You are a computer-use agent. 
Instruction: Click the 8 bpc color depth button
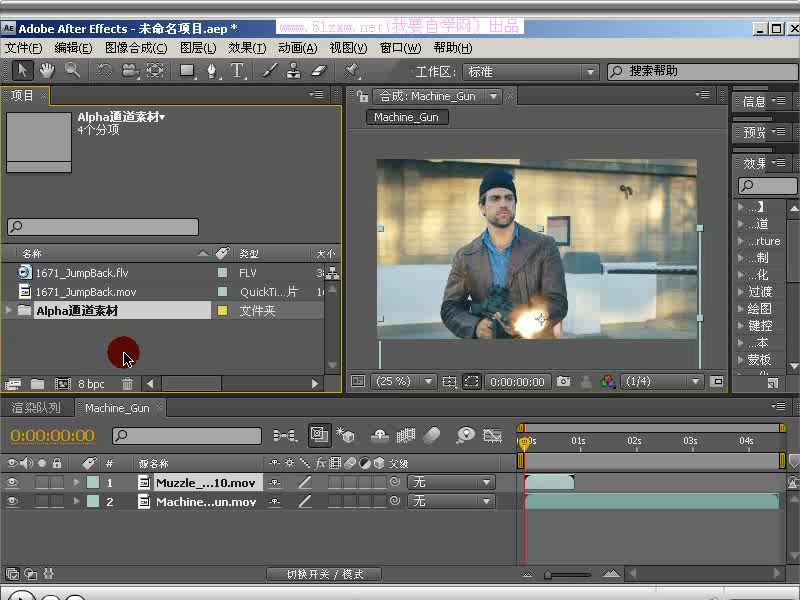tap(91, 384)
